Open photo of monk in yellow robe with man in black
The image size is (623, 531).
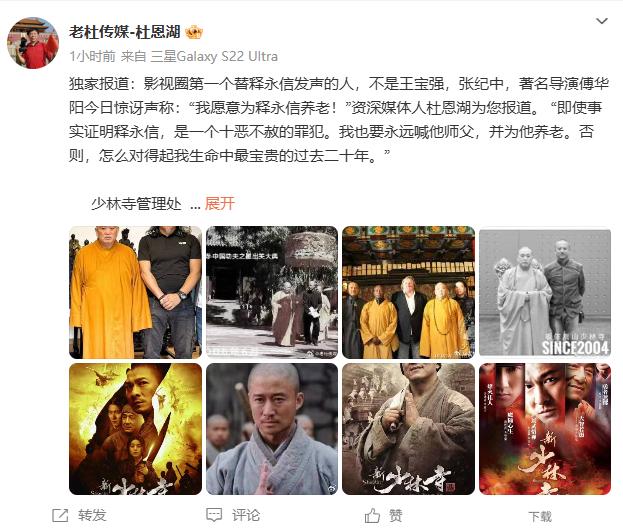tap(135, 292)
